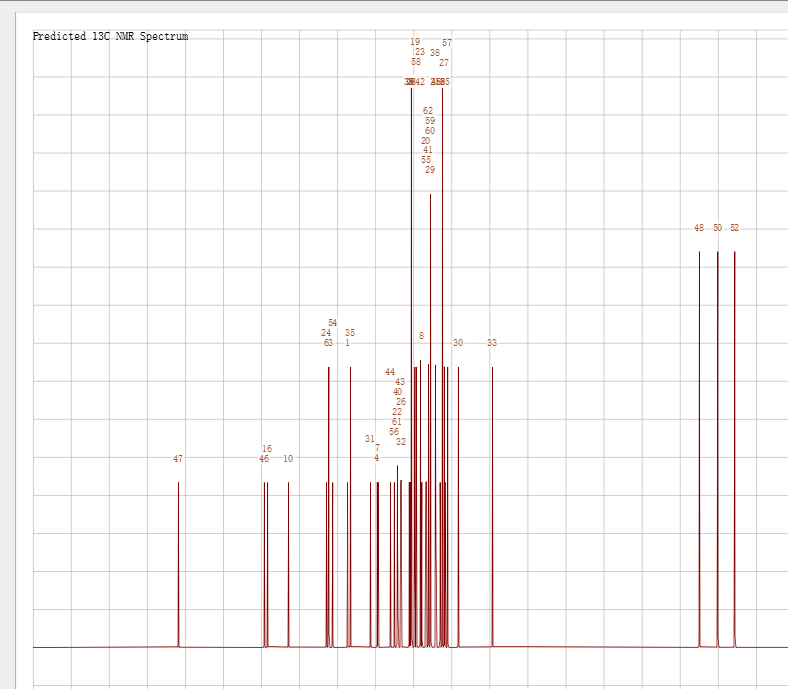Viewport: 788px width, 689px height.
Task: Click peak label 54
Action: (x=333, y=323)
